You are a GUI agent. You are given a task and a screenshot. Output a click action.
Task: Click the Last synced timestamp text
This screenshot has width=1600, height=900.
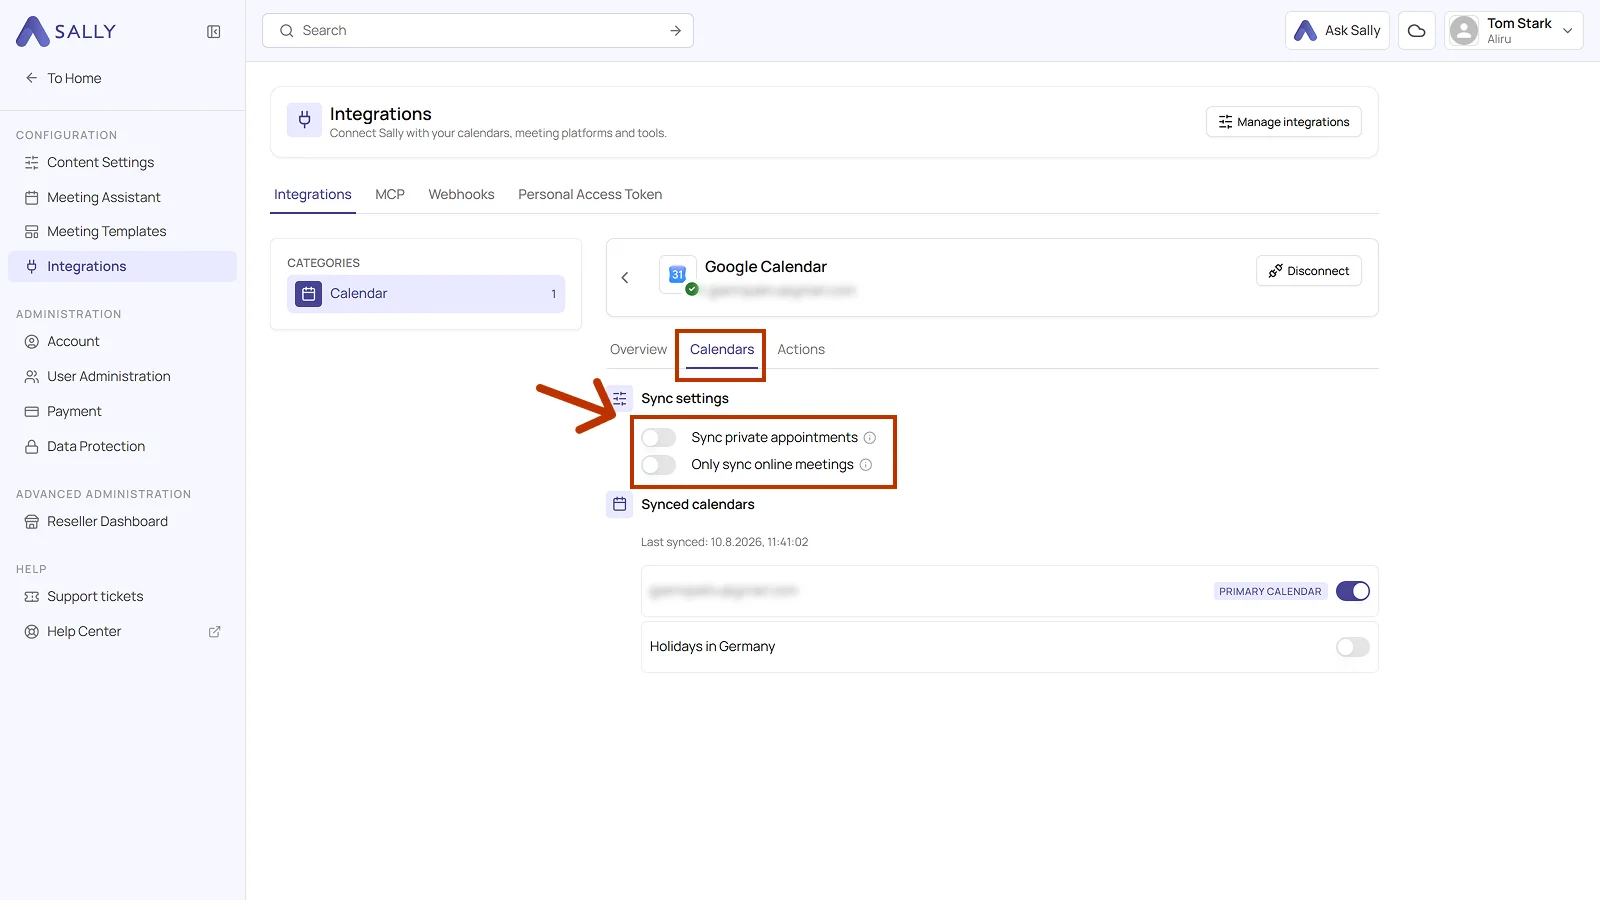coord(724,543)
